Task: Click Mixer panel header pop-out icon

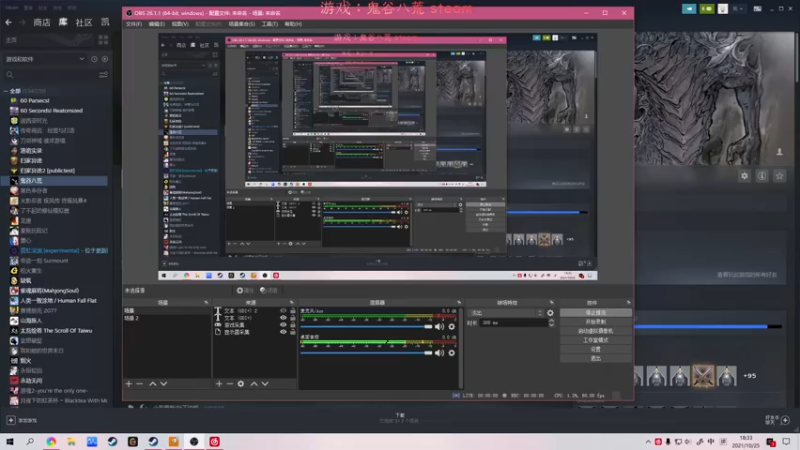Action: point(459,303)
